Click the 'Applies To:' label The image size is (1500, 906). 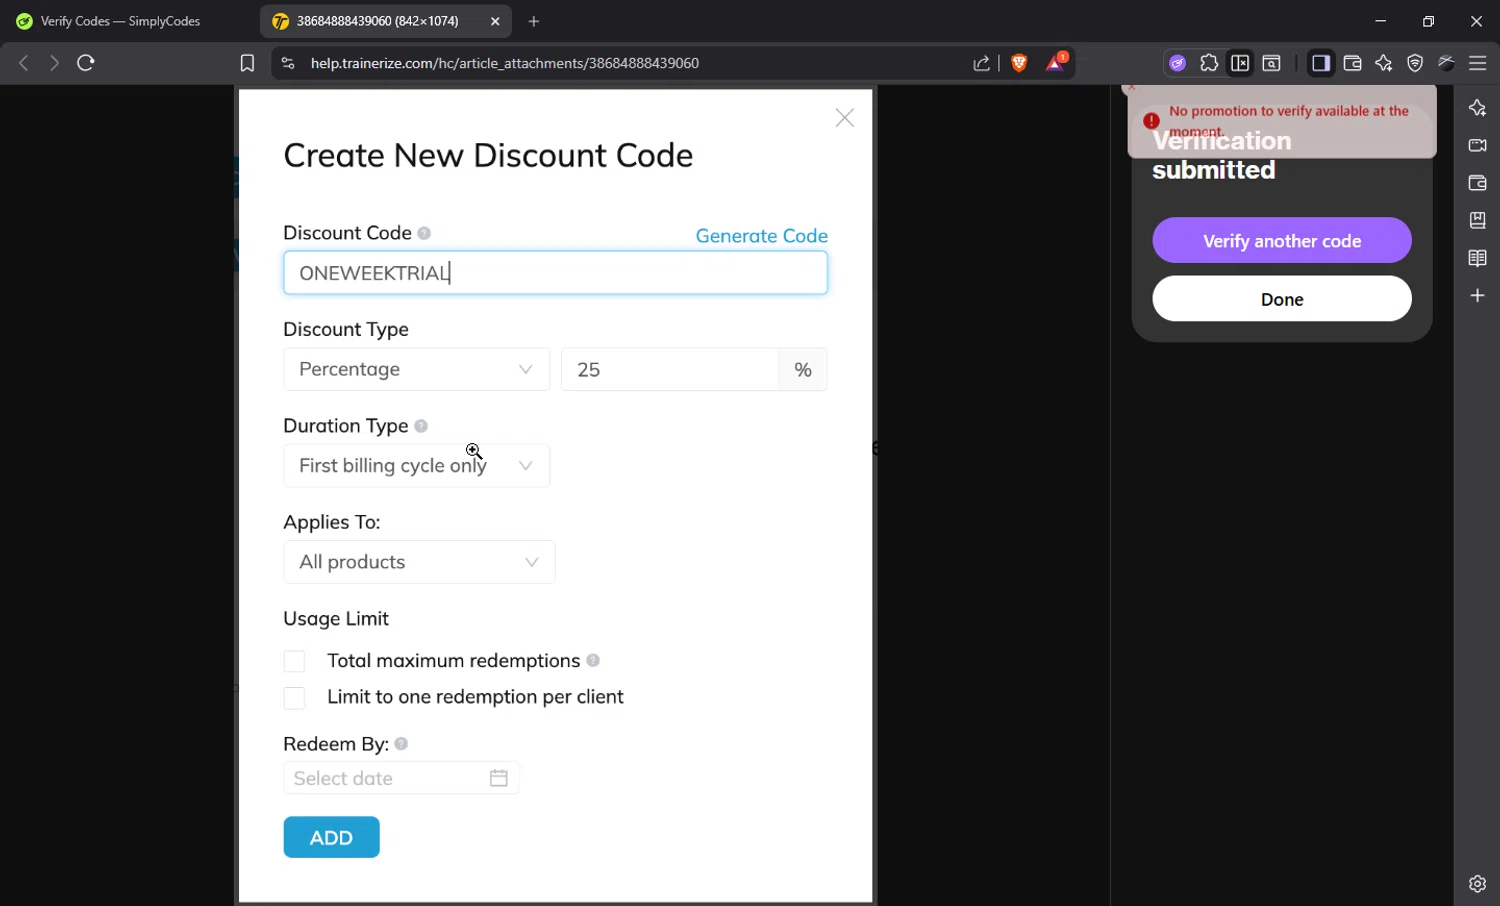point(332,522)
